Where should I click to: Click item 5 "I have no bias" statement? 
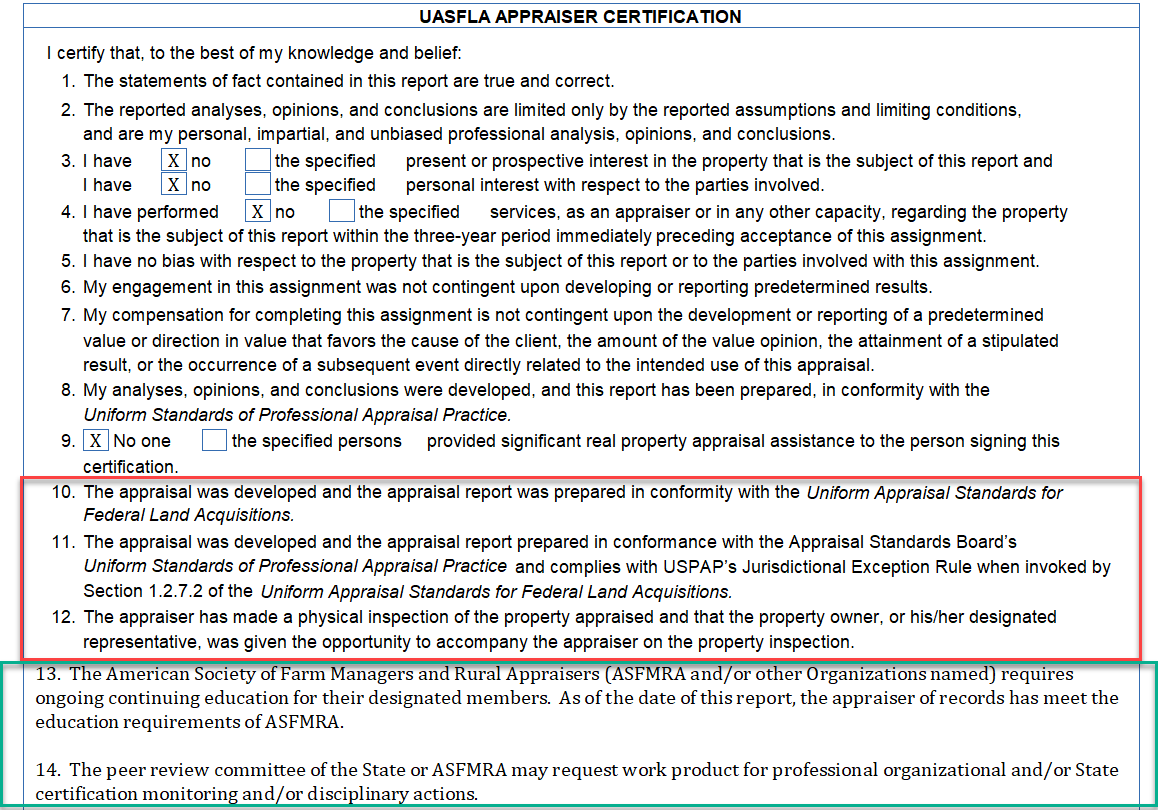(x=560, y=262)
